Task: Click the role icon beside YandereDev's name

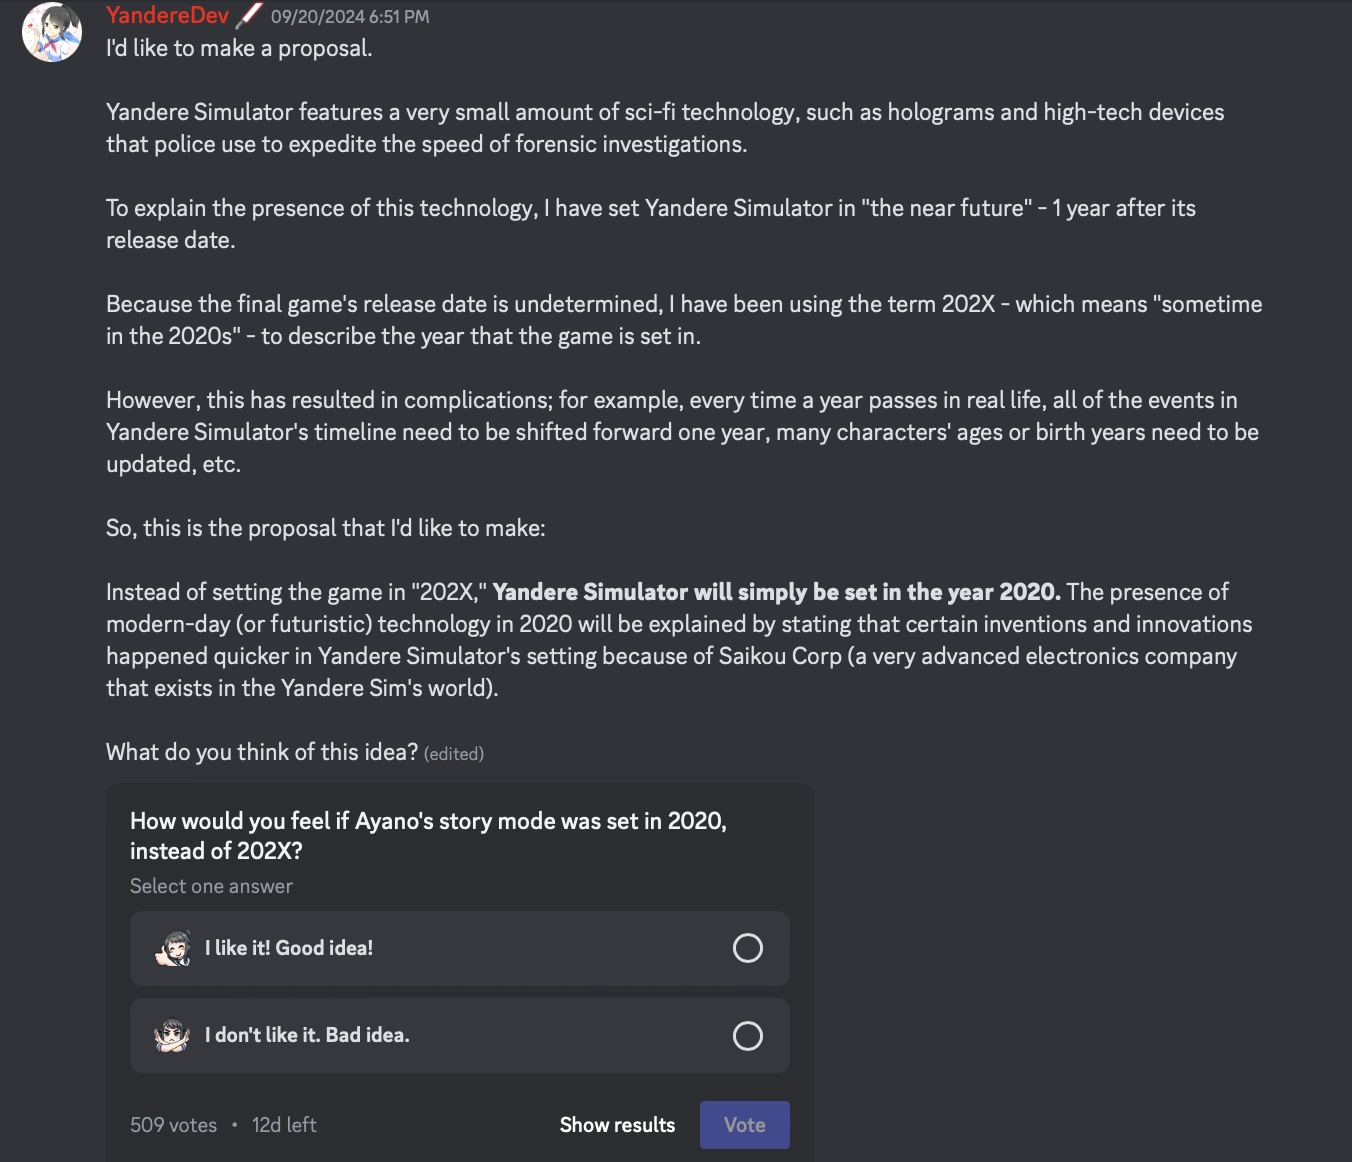Action: point(249,16)
